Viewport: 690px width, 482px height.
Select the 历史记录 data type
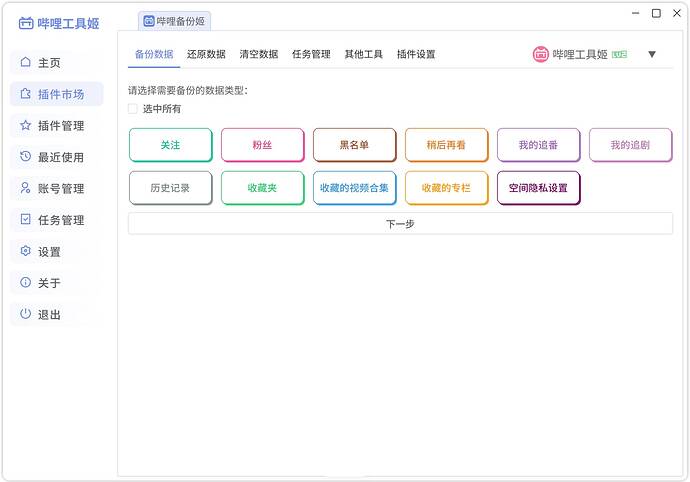(x=171, y=188)
